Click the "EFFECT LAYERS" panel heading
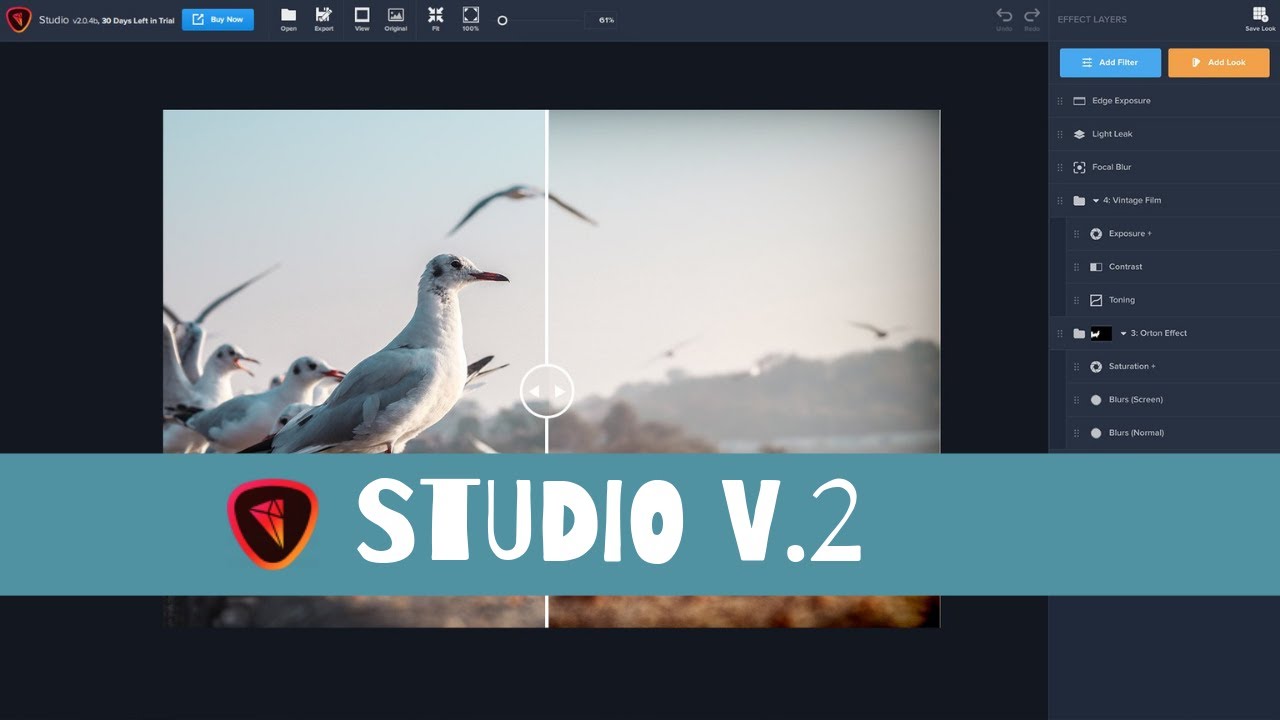This screenshot has width=1280, height=720. pos(1092,19)
